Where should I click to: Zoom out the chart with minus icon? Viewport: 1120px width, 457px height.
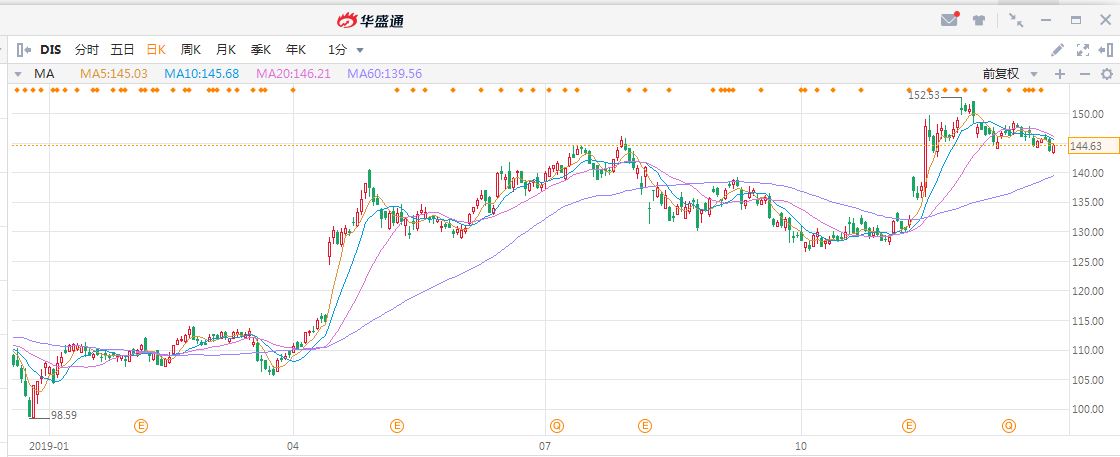click(1083, 74)
